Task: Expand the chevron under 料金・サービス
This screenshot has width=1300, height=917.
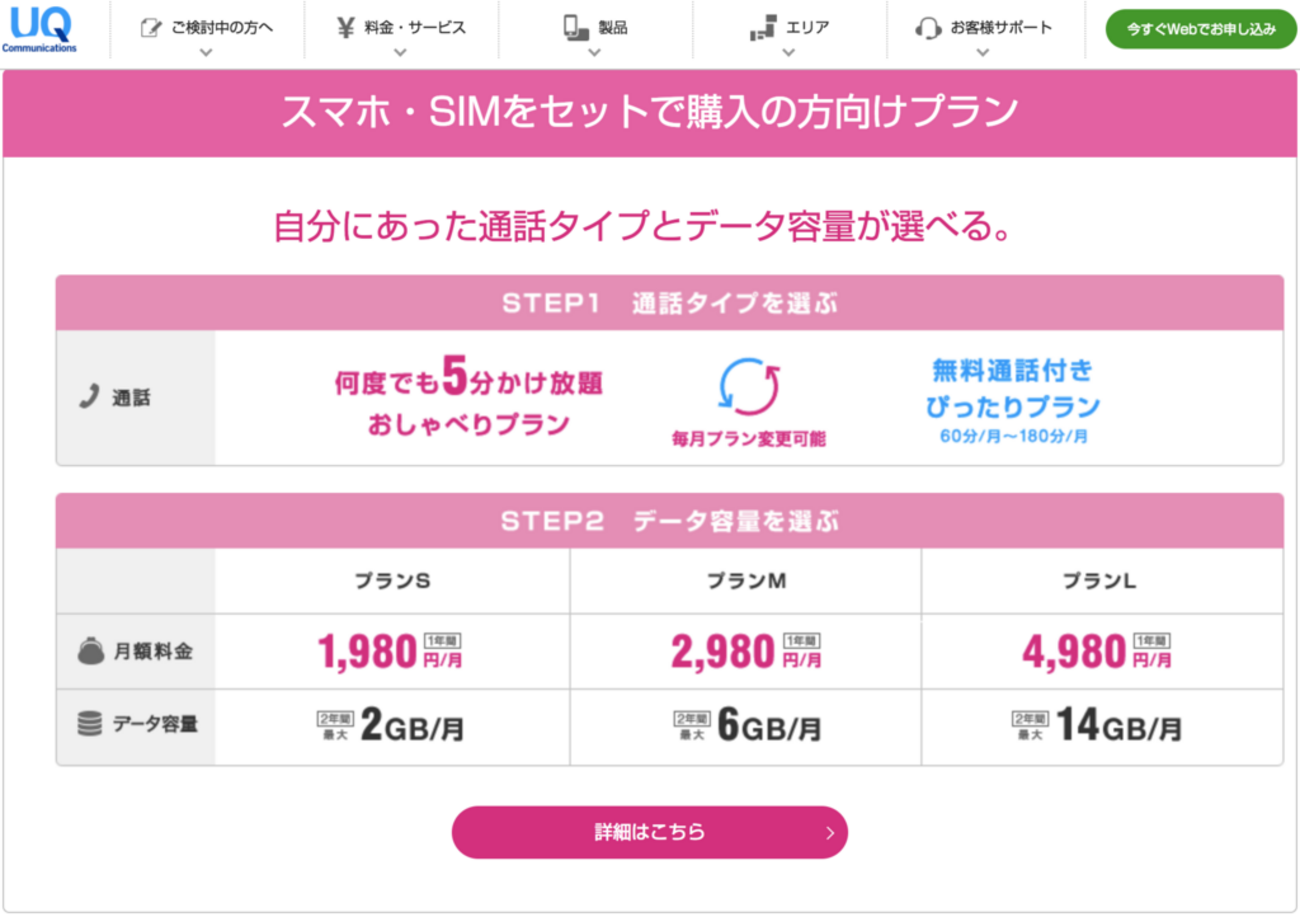Action: pos(401,52)
